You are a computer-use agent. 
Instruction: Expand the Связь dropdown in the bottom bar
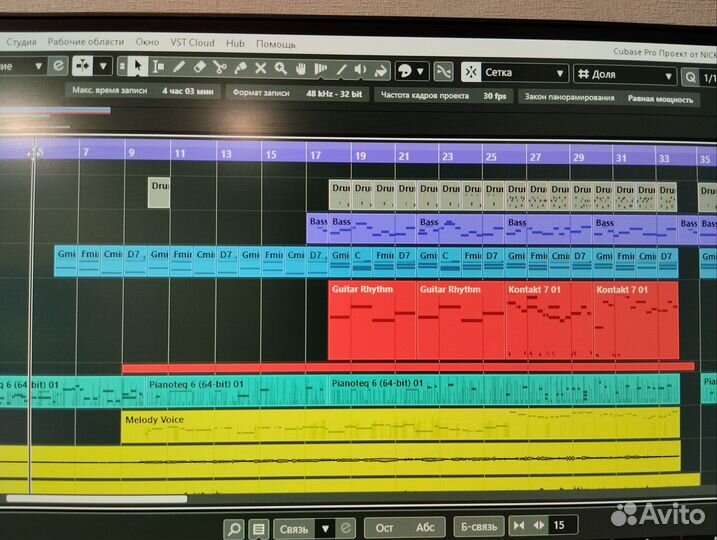[324, 528]
